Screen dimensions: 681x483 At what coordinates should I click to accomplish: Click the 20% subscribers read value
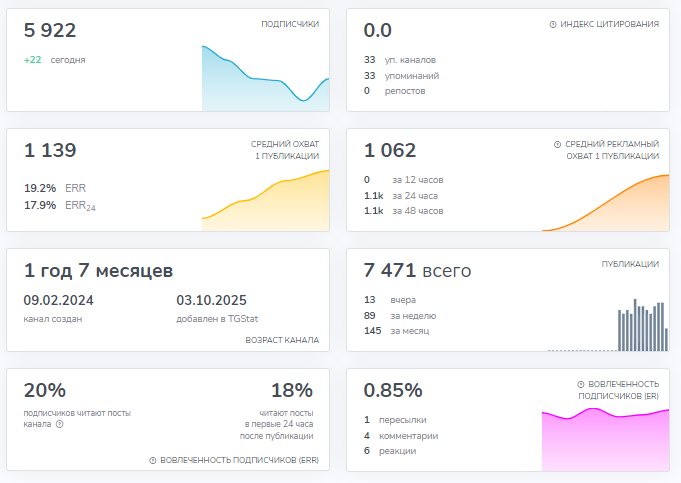point(45,390)
